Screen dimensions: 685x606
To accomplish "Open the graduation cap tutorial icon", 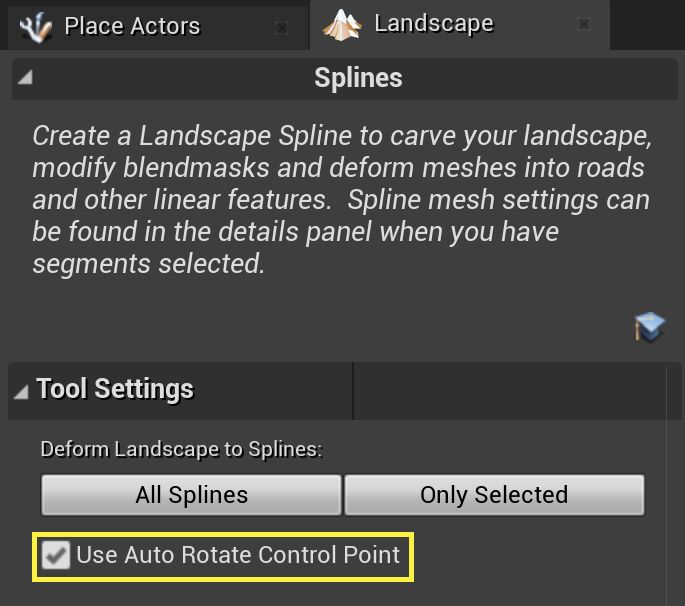I will pos(650,327).
